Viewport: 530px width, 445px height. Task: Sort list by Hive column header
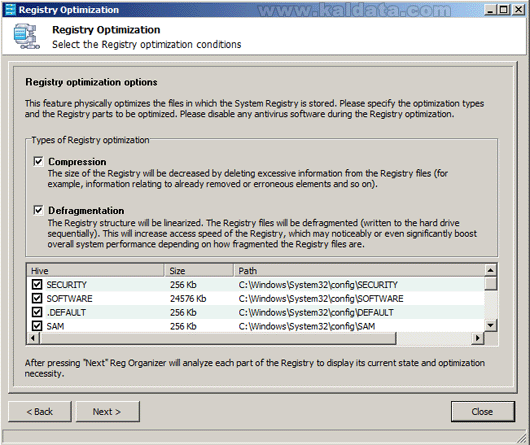pyautogui.click(x=96, y=271)
